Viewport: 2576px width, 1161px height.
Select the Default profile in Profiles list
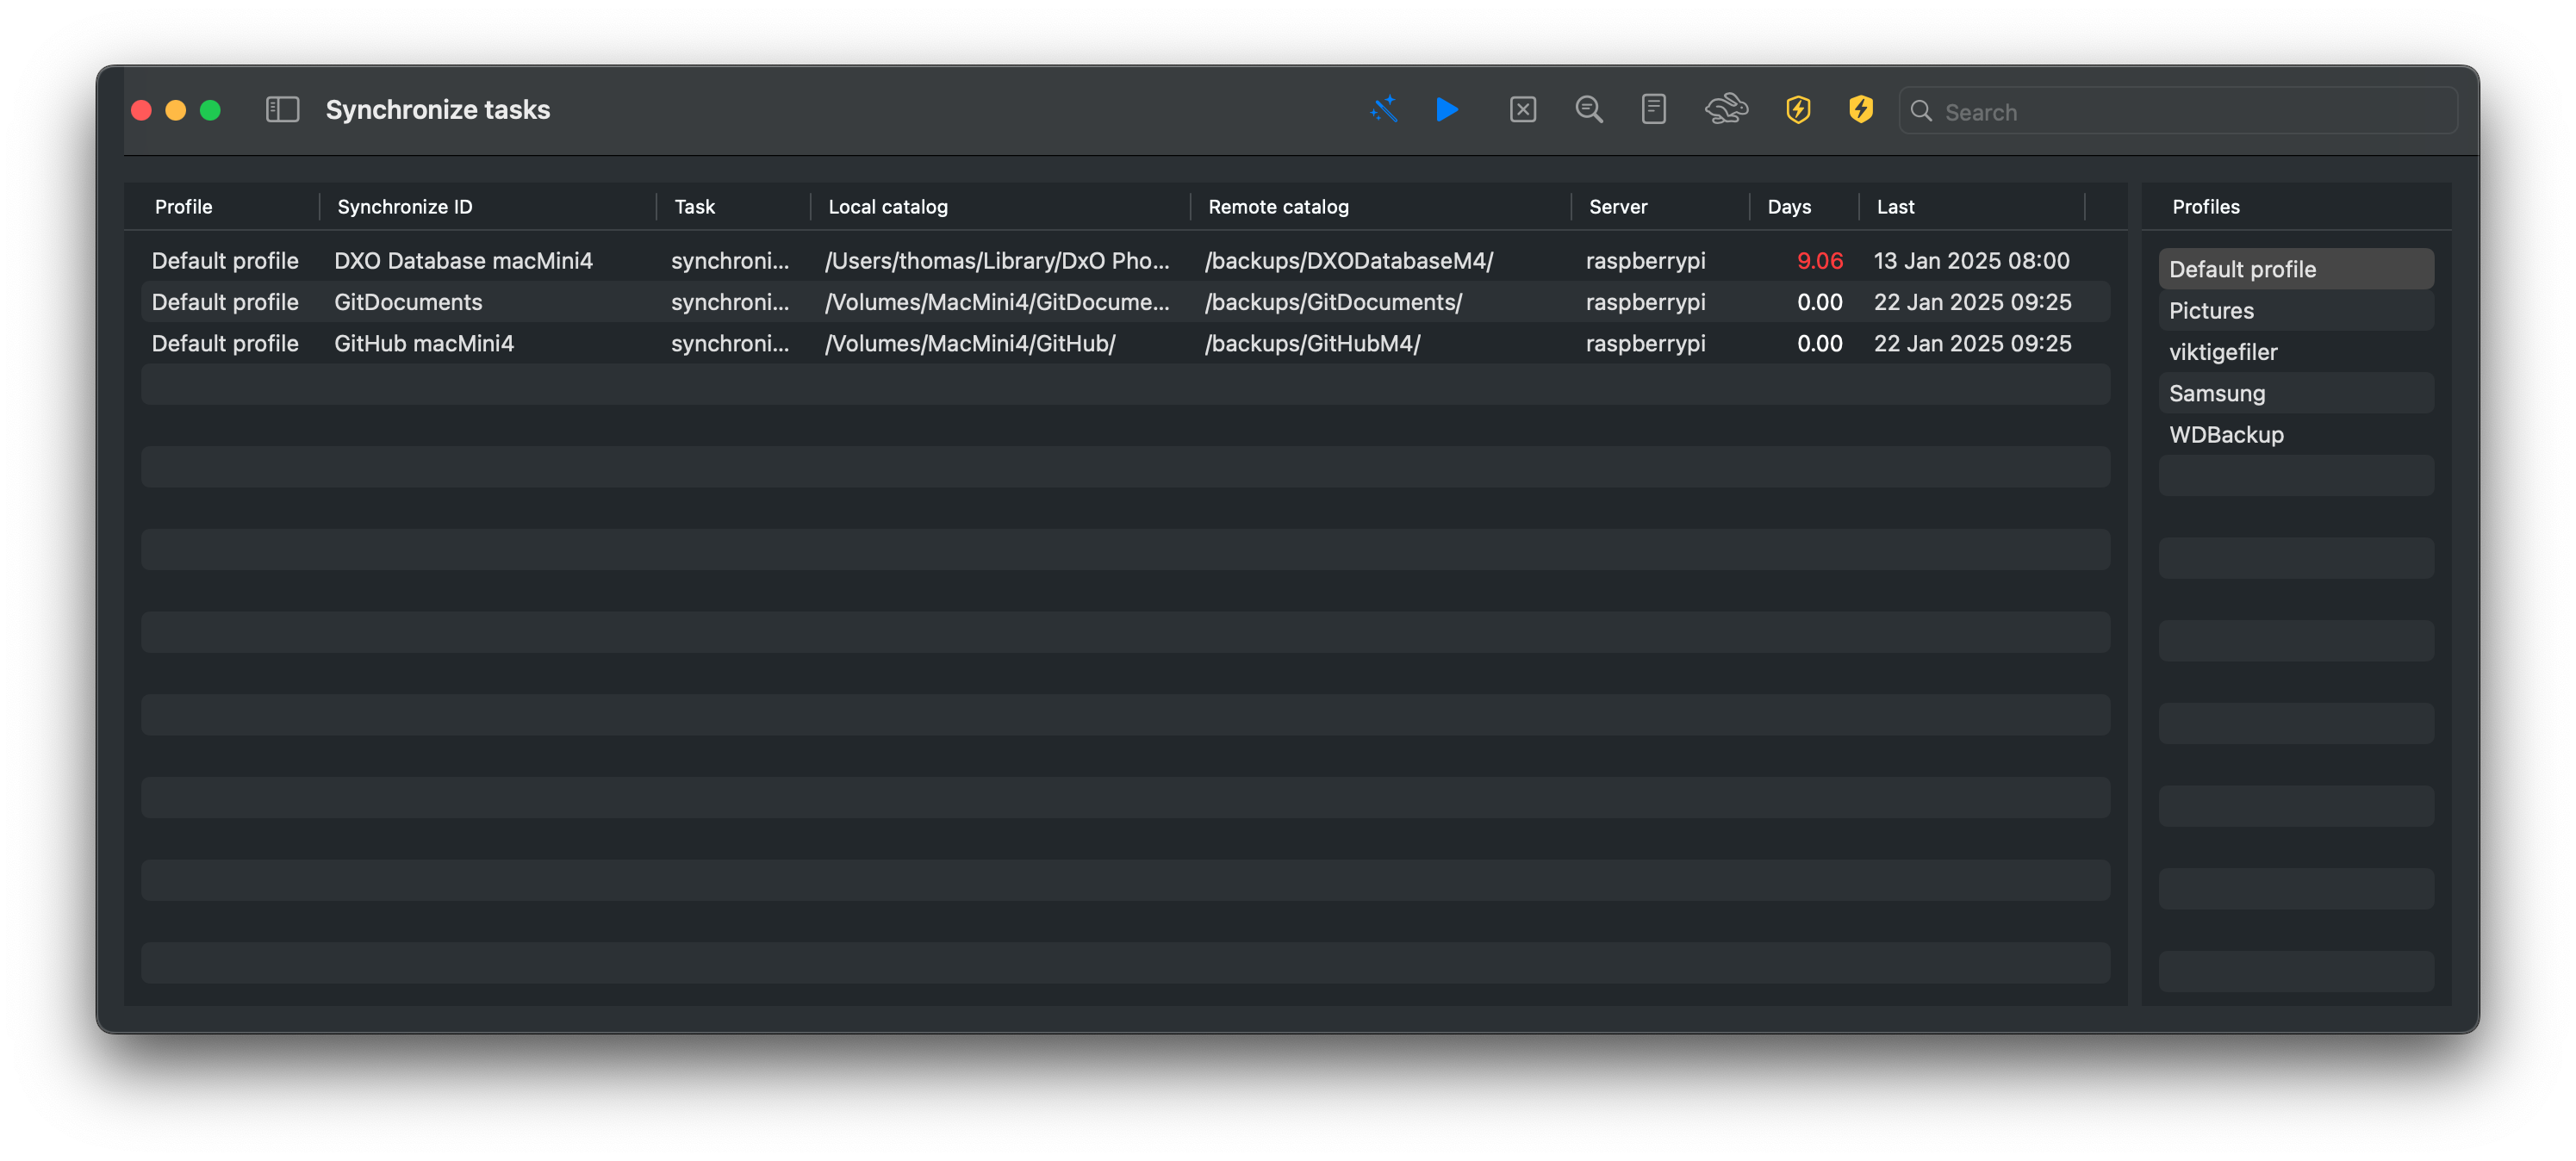[2295, 269]
